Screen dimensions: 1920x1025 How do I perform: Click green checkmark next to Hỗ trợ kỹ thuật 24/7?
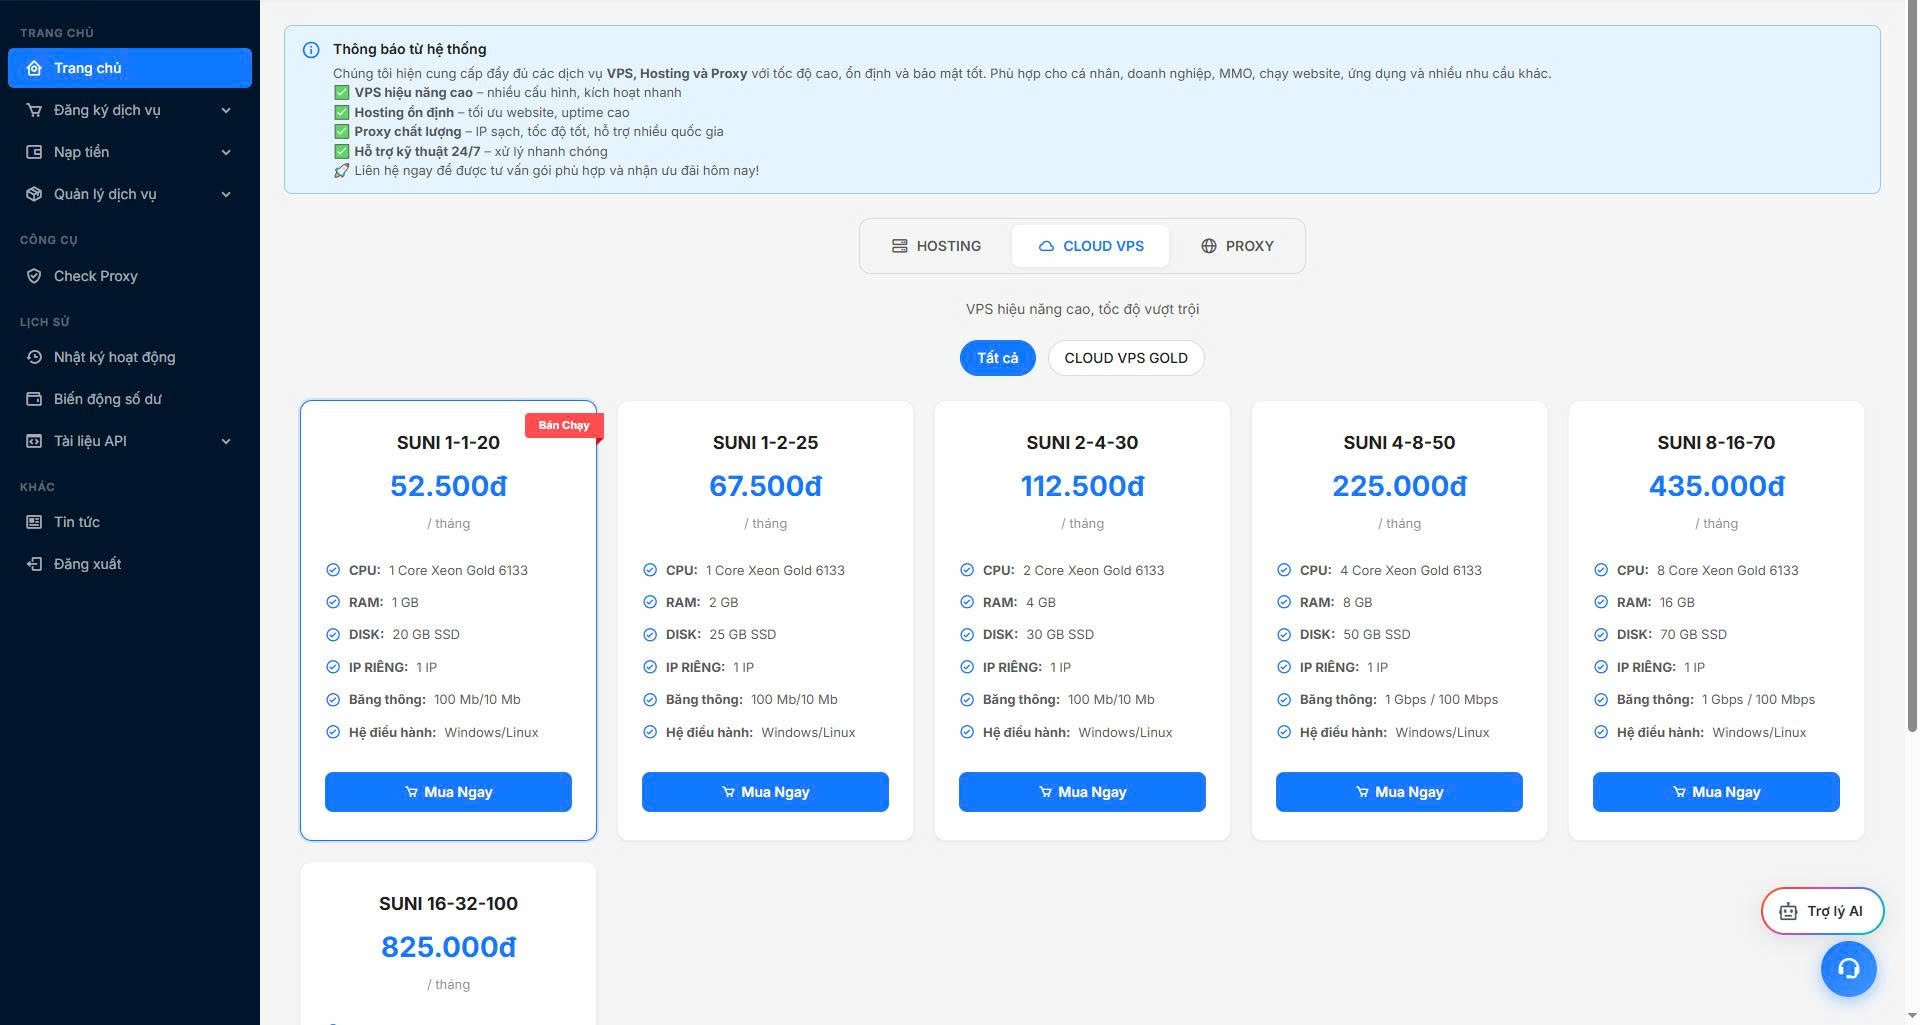(x=341, y=152)
